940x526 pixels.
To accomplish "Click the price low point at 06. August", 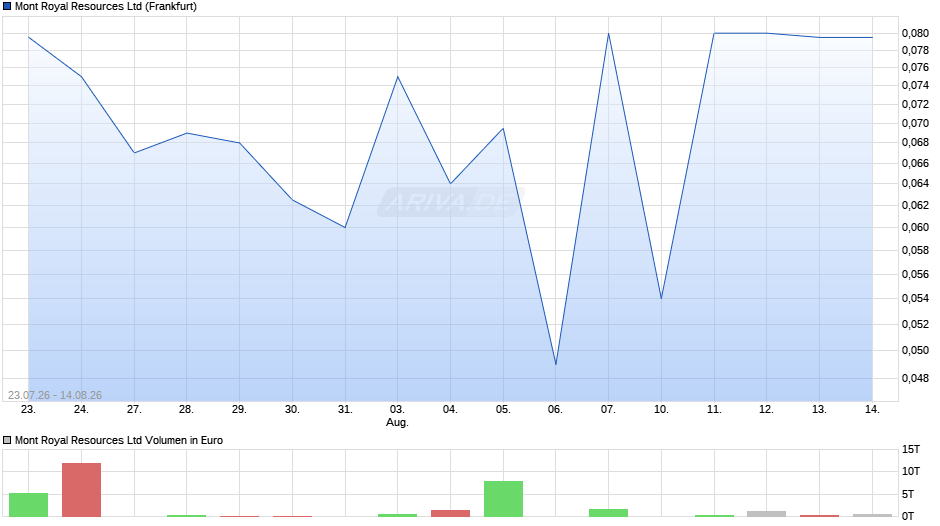I will [556, 364].
